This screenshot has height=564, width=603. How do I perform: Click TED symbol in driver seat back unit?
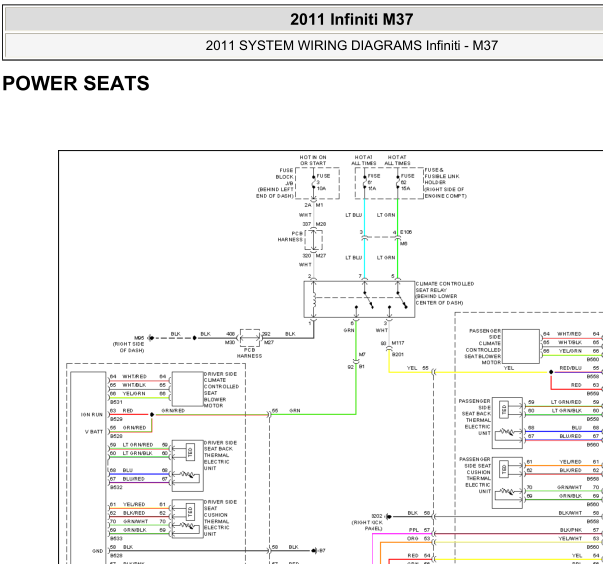190,452
